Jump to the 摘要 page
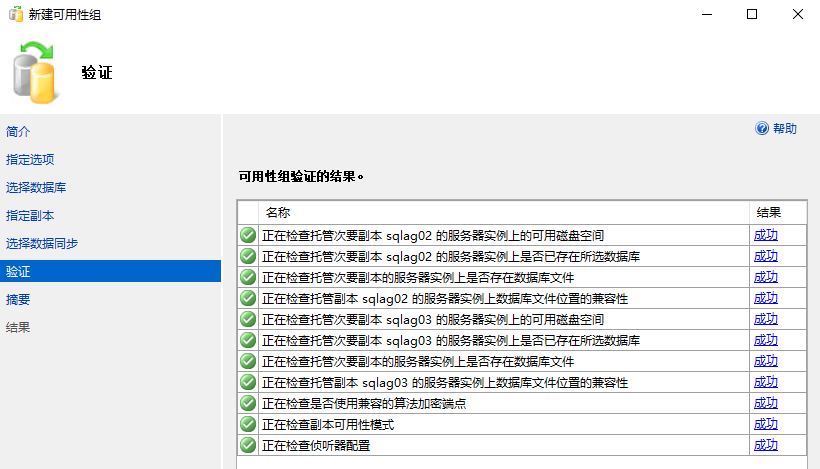820x469 pixels. [x=18, y=299]
